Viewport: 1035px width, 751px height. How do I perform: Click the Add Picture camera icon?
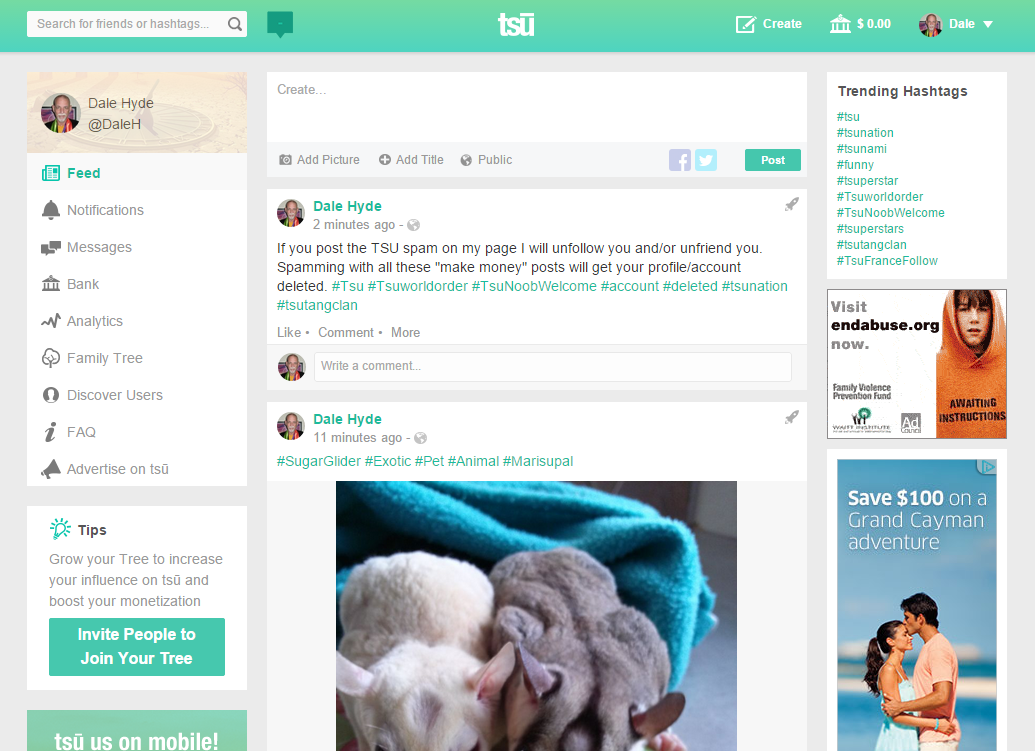[285, 160]
